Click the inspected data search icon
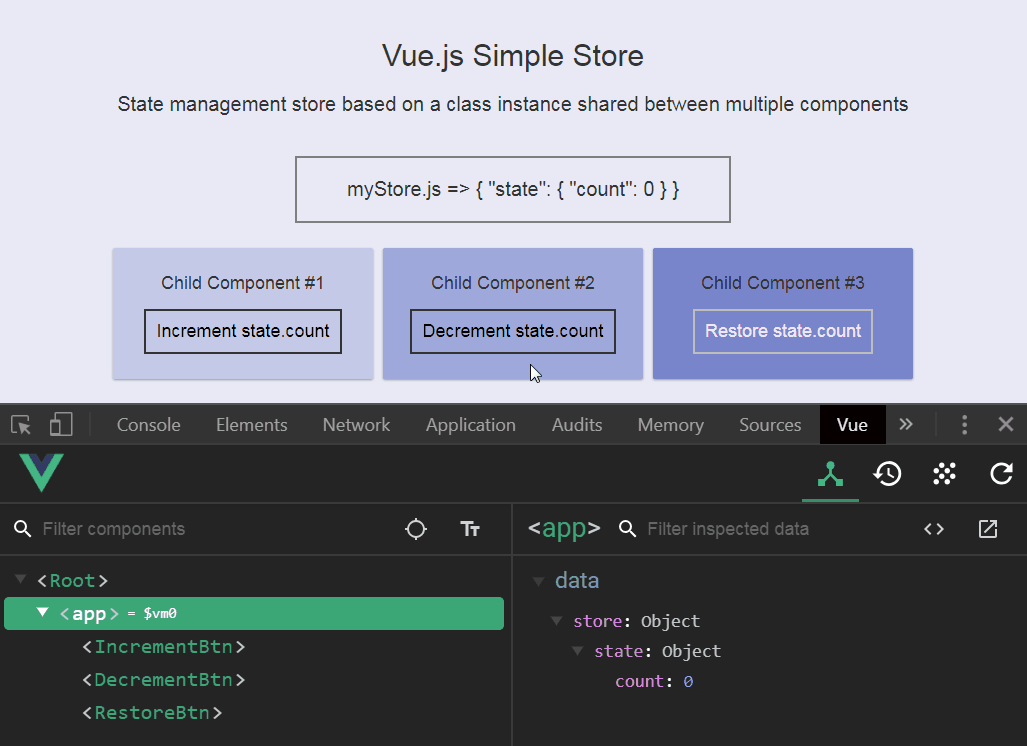Image resolution: width=1027 pixels, height=746 pixels. 627,529
